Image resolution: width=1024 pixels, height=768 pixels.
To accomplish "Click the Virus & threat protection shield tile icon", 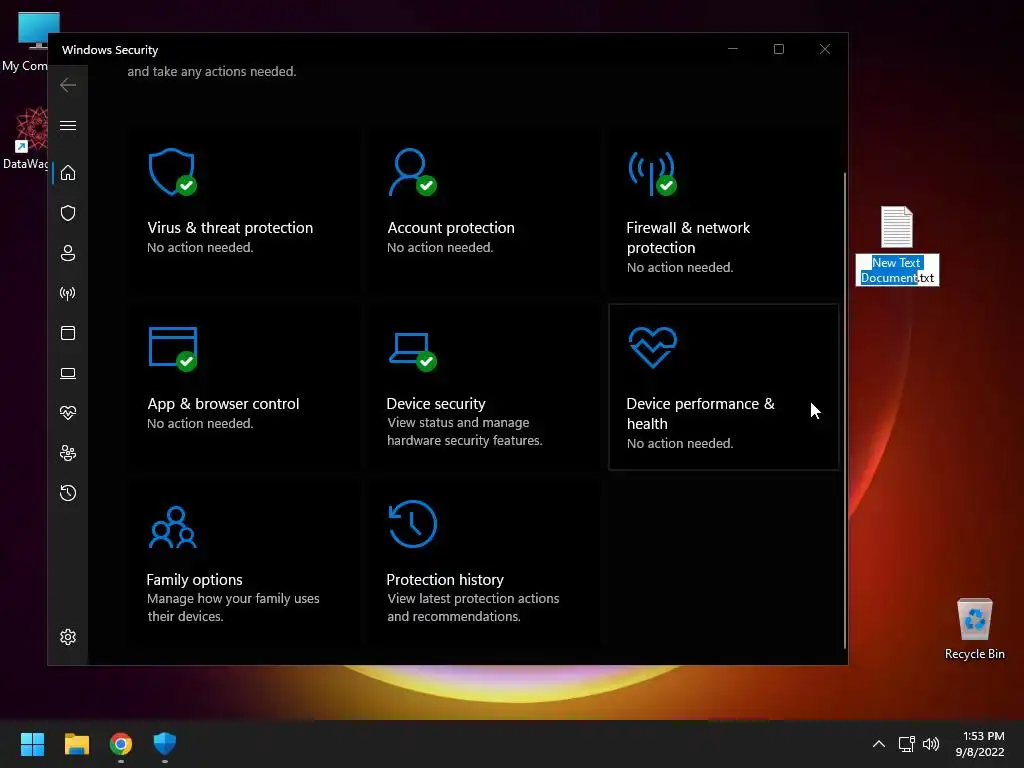I will (x=172, y=172).
